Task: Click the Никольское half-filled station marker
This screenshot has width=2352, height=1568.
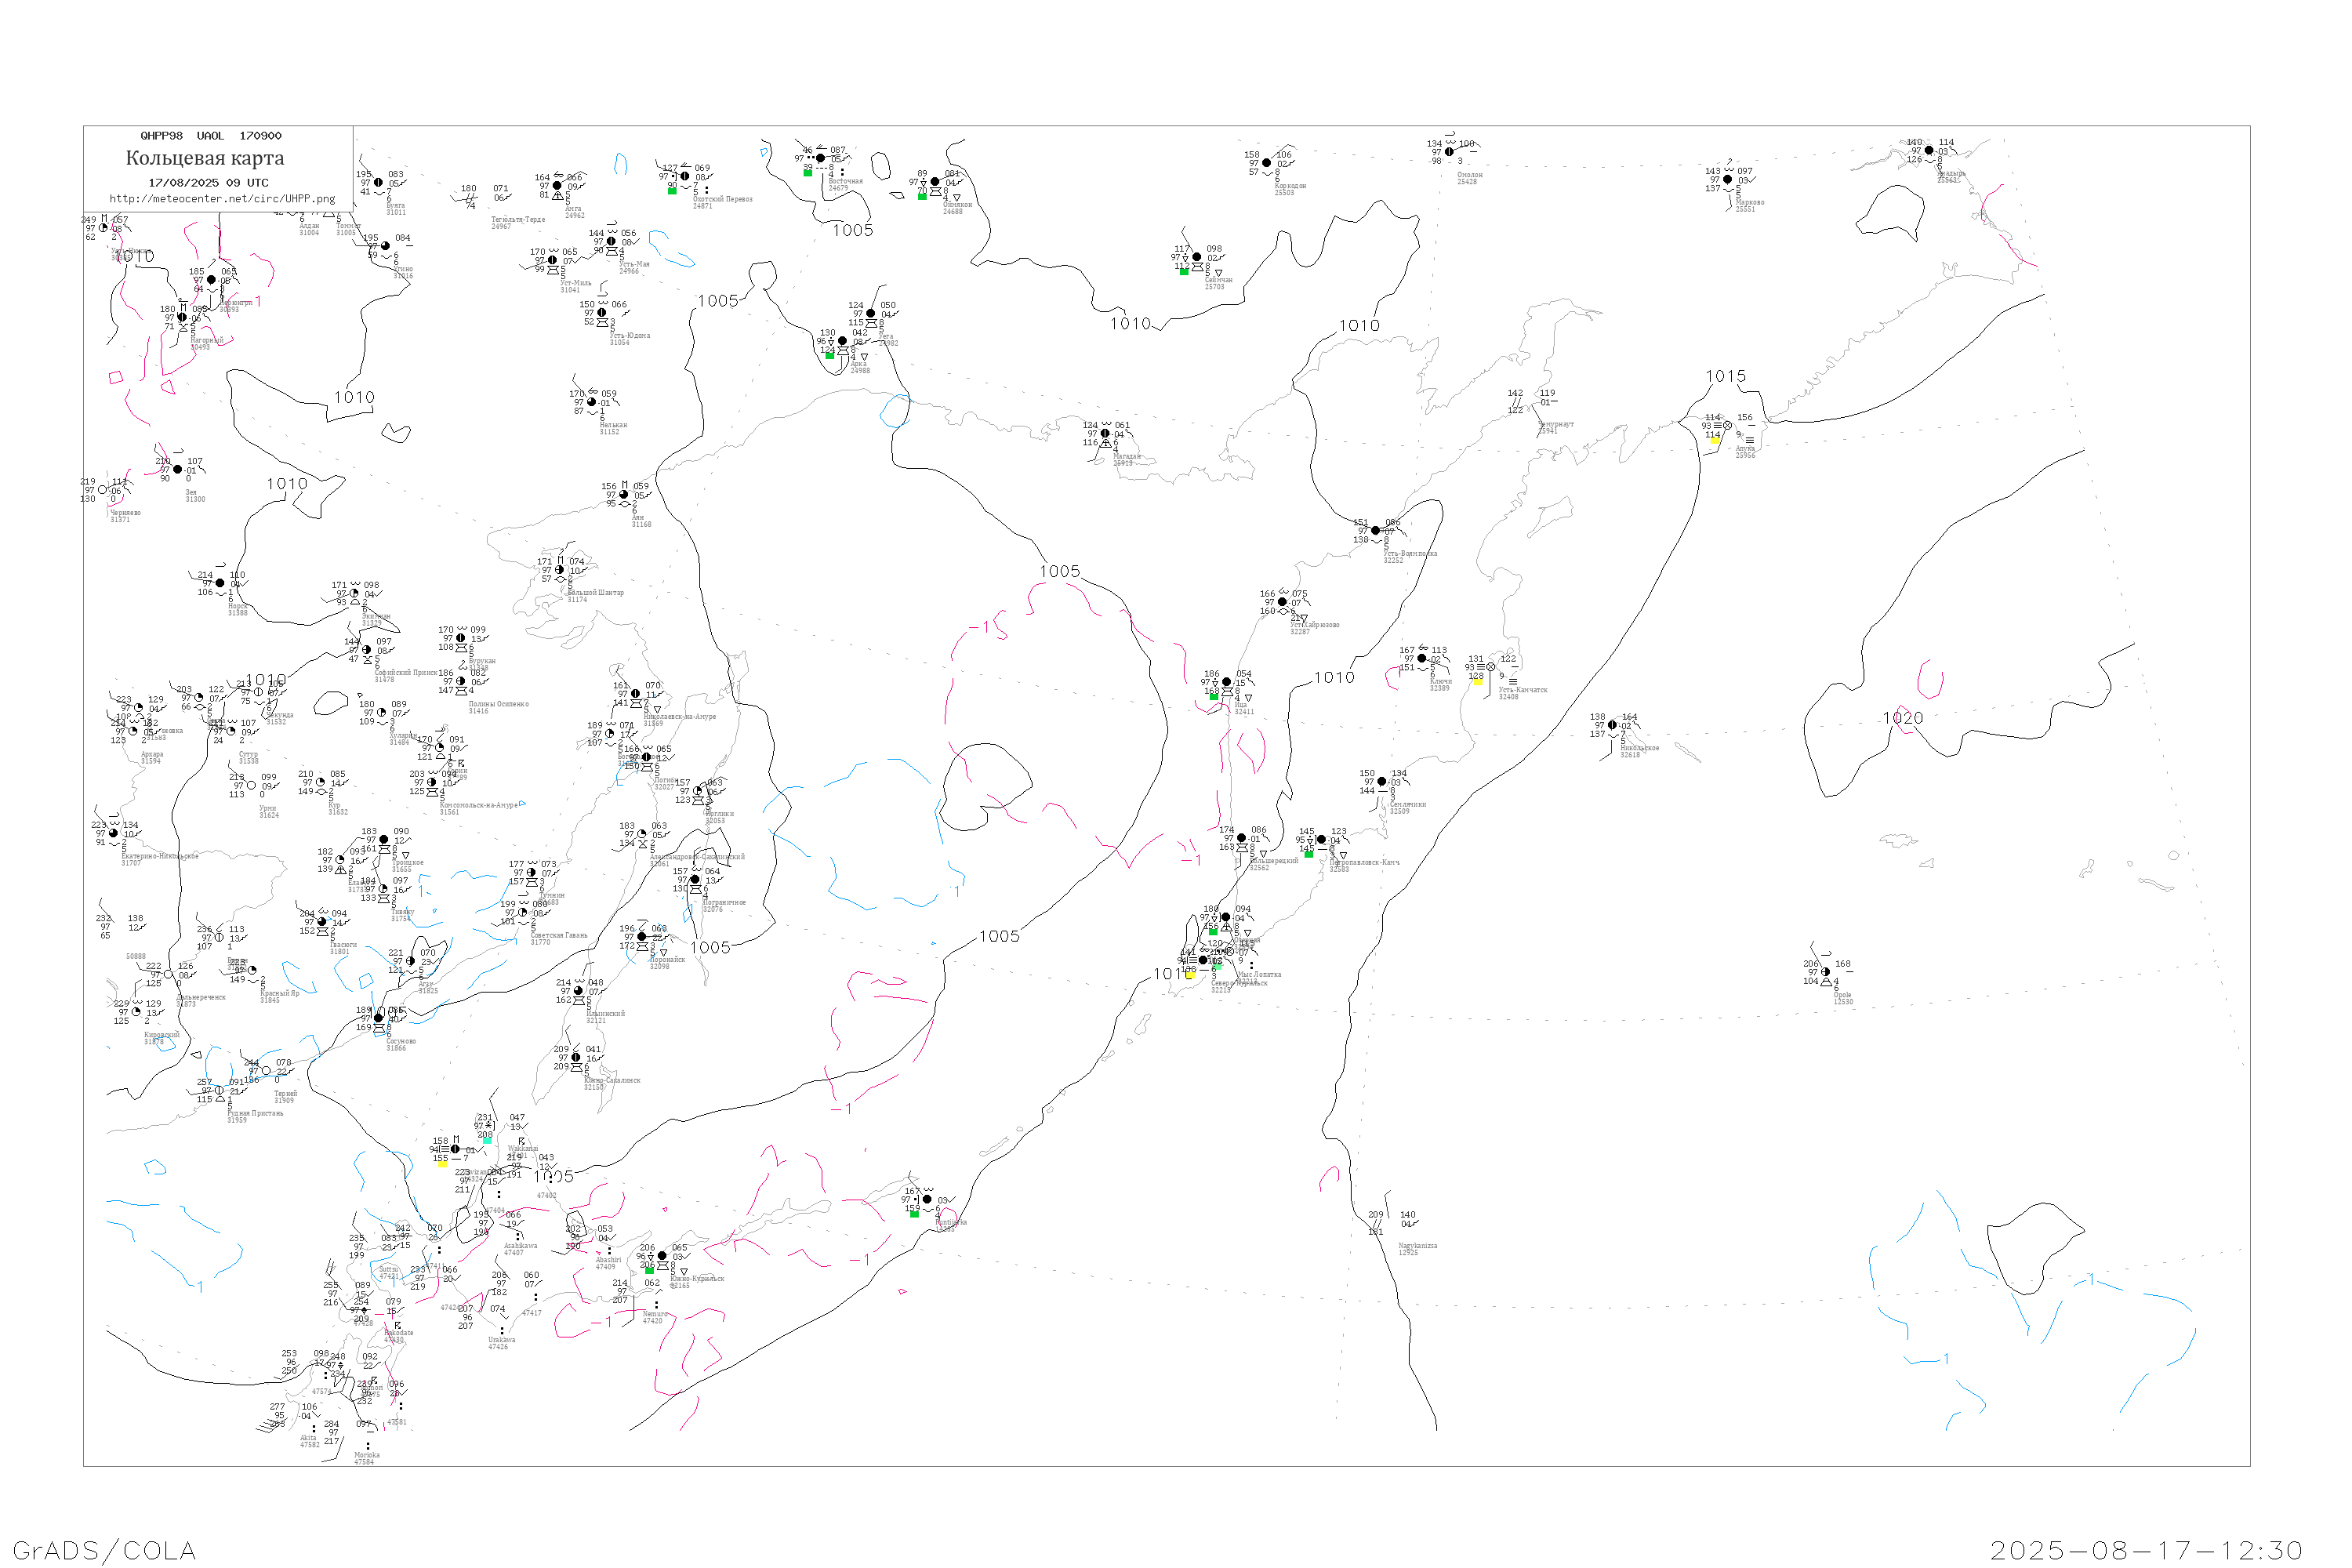Action: 1612,725
